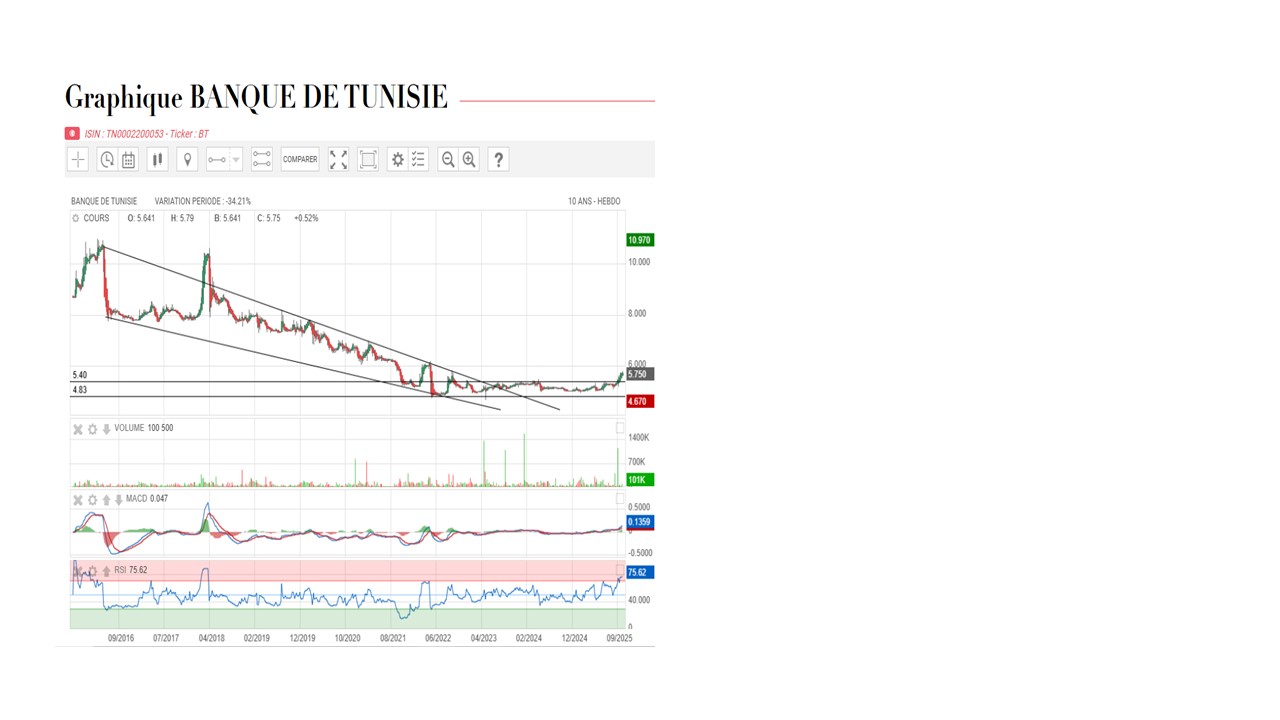This screenshot has height=720, width=1280.
Task: Toggle the VOLUME panel checkbox
Action: click(620, 428)
